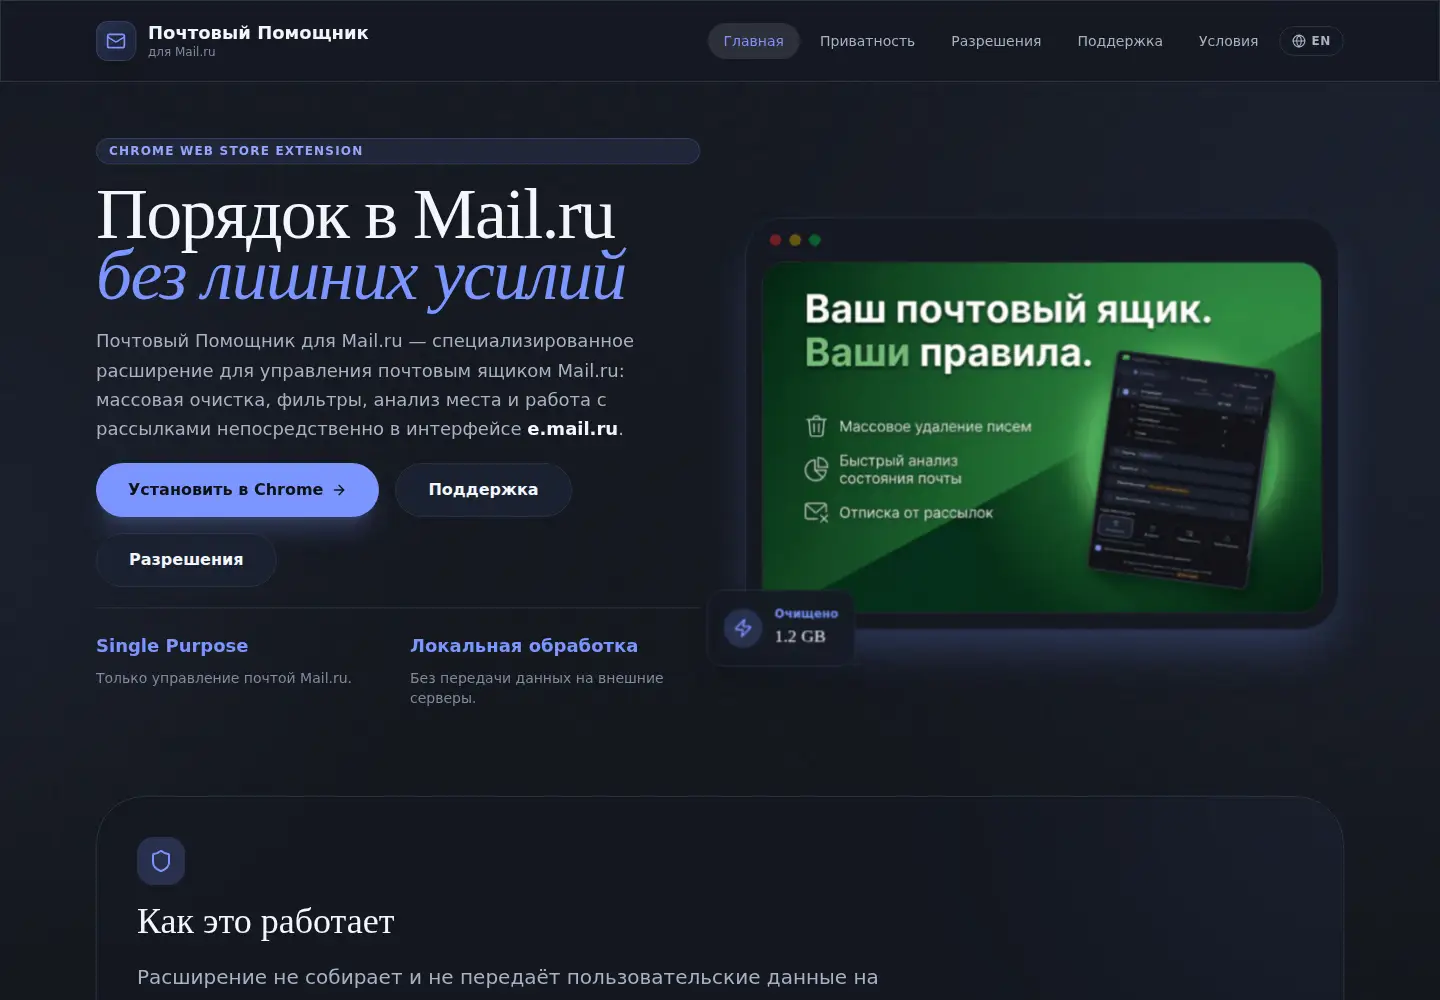Viewport: 1440px width, 1000px height.
Task: Click the 'без лишних усилий' italic headline
Action: pos(361,277)
